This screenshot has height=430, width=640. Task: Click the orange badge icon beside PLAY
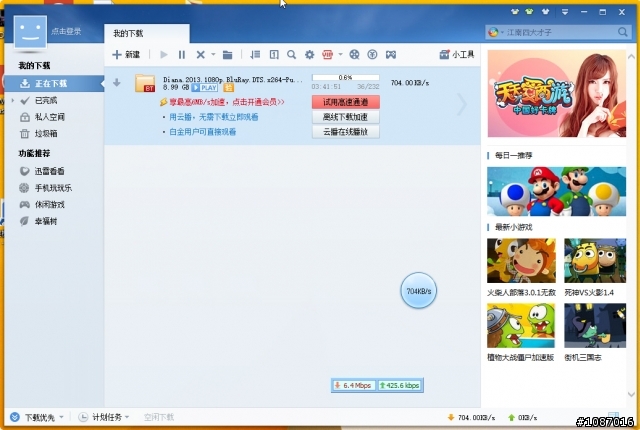pos(229,87)
